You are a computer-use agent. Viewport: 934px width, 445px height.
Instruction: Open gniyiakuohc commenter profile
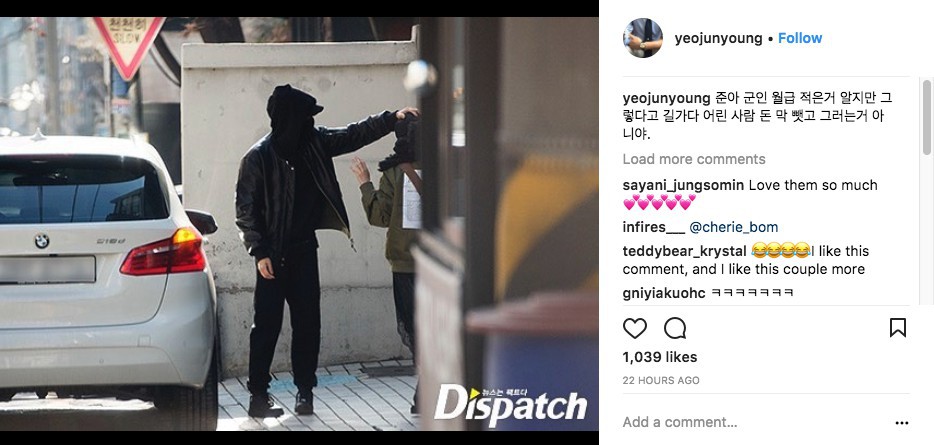click(664, 293)
